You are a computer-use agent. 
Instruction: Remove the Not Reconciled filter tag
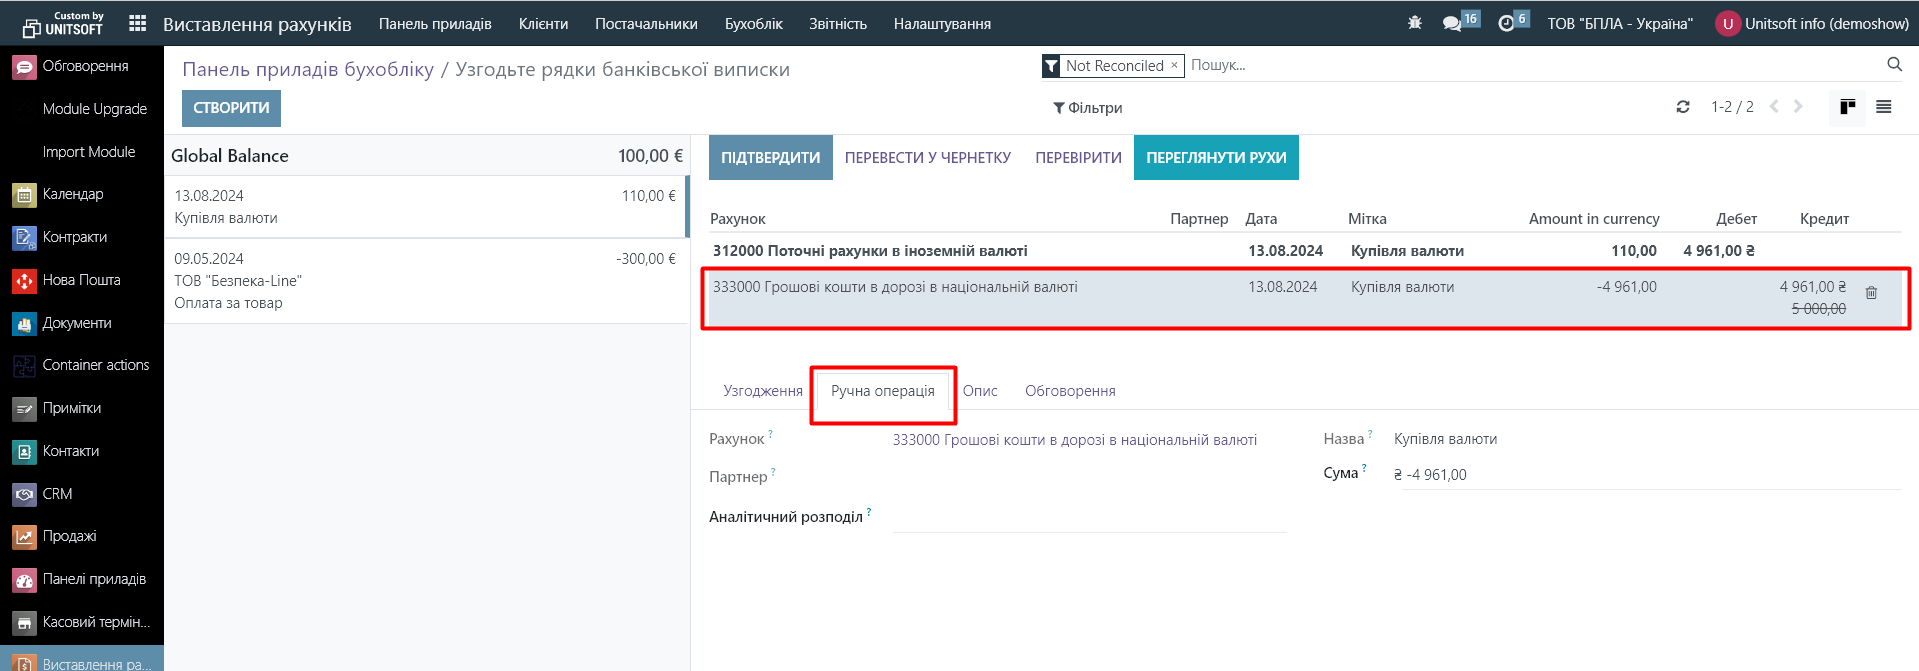pyautogui.click(x=1174, y=66)
